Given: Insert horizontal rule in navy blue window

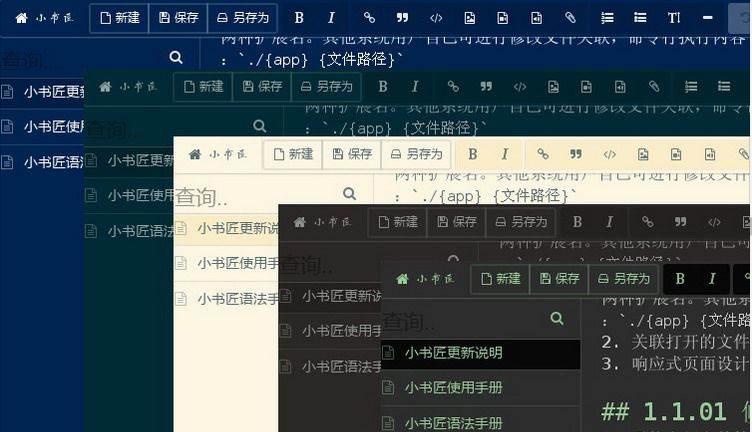Looking at the screenshot, I should coord(707,18).
